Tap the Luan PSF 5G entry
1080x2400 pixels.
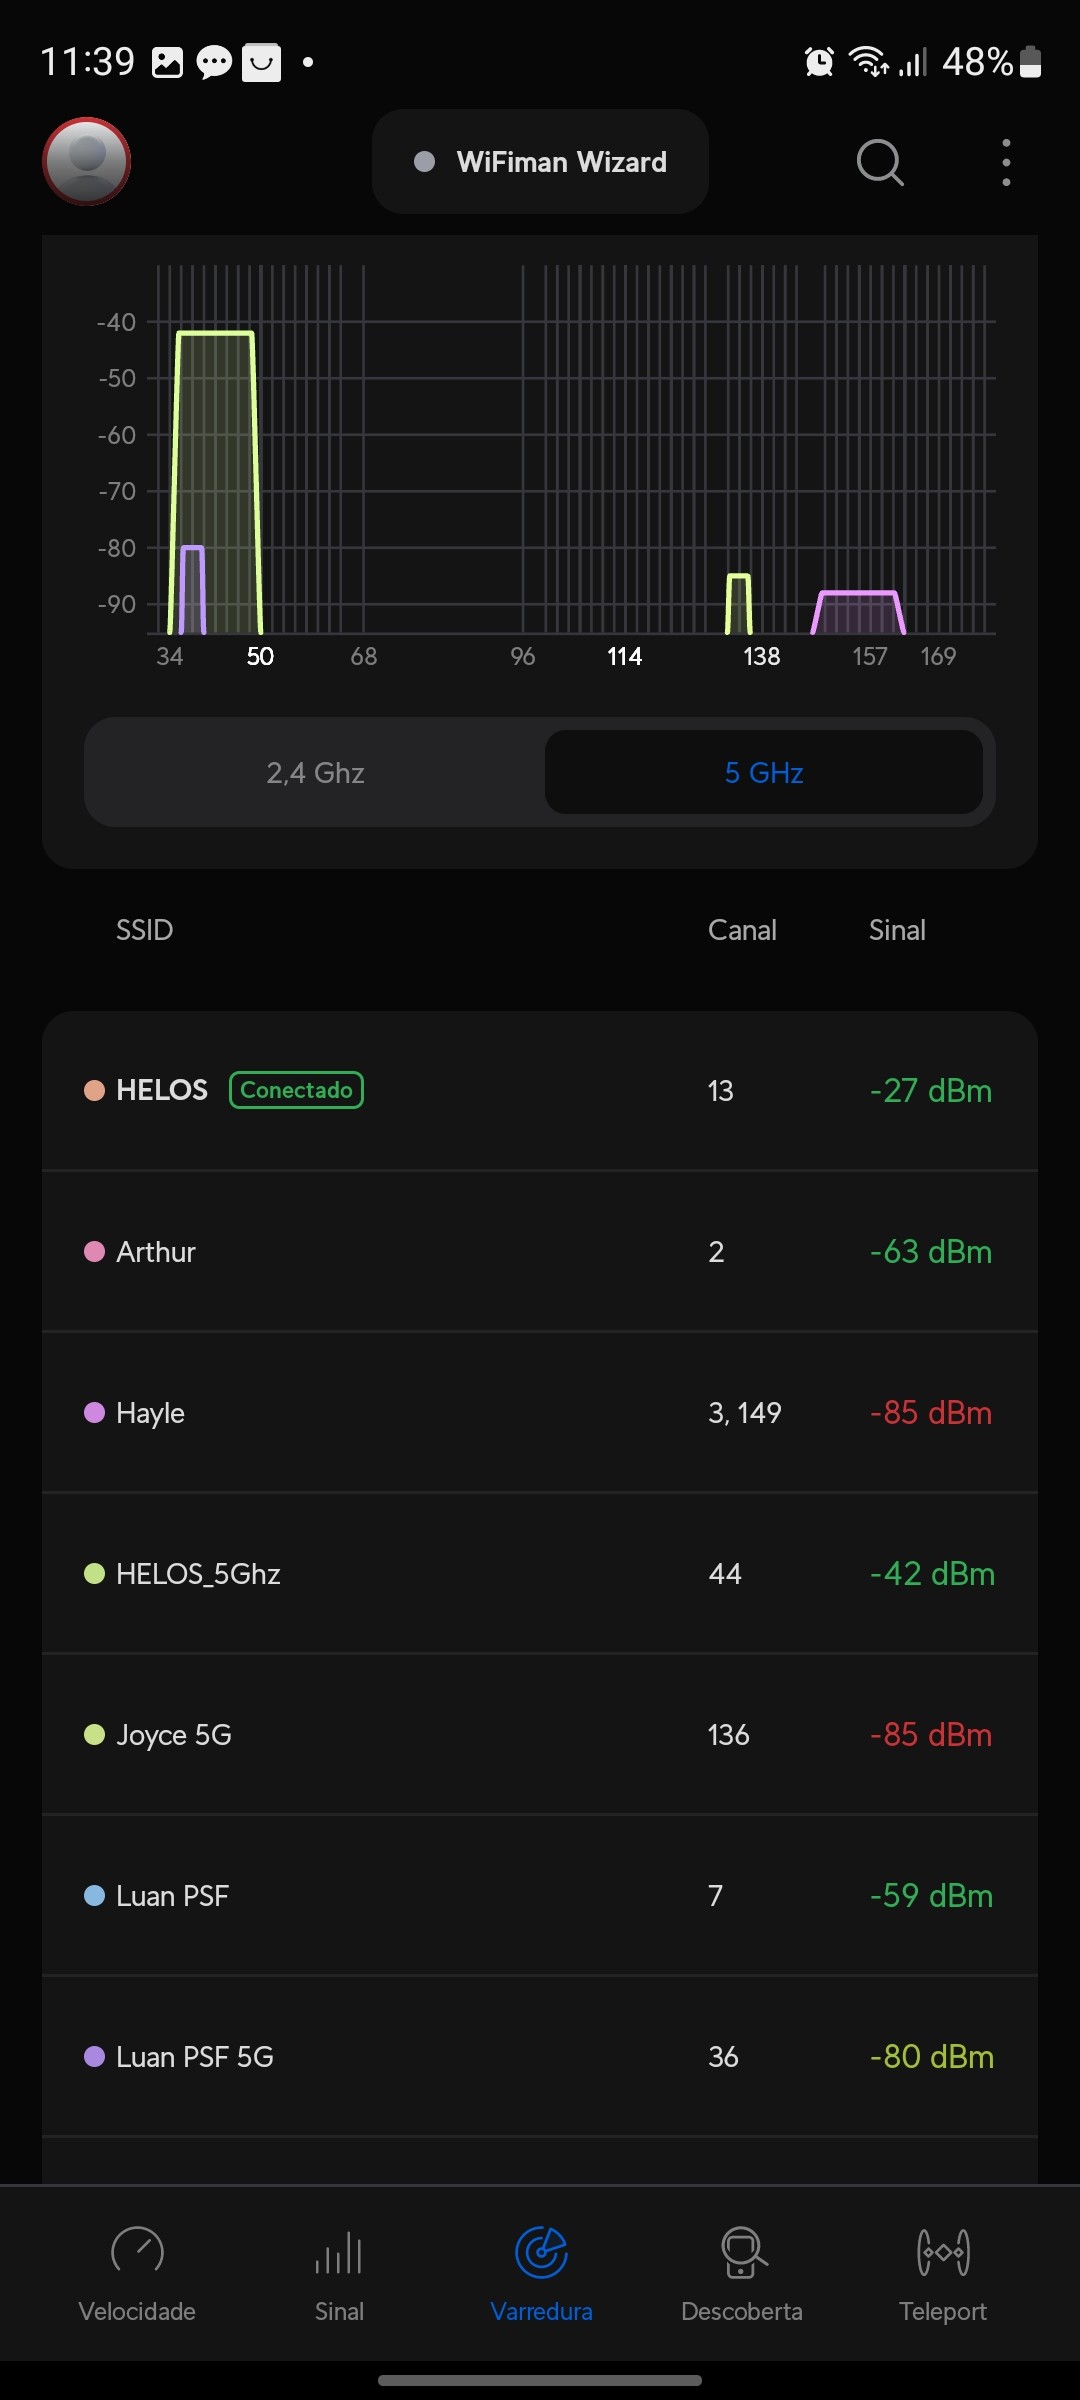pyautogui.click(x=540, y=2057)
